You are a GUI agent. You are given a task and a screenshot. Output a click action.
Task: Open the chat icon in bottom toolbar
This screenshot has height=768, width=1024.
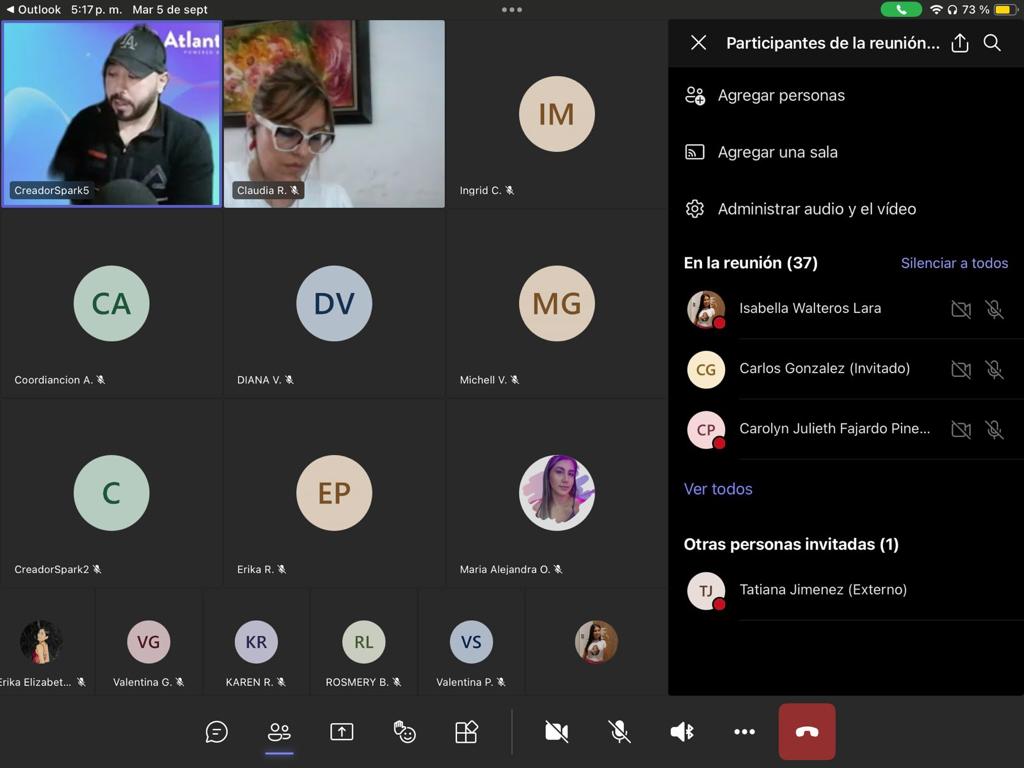pos(217,732)
